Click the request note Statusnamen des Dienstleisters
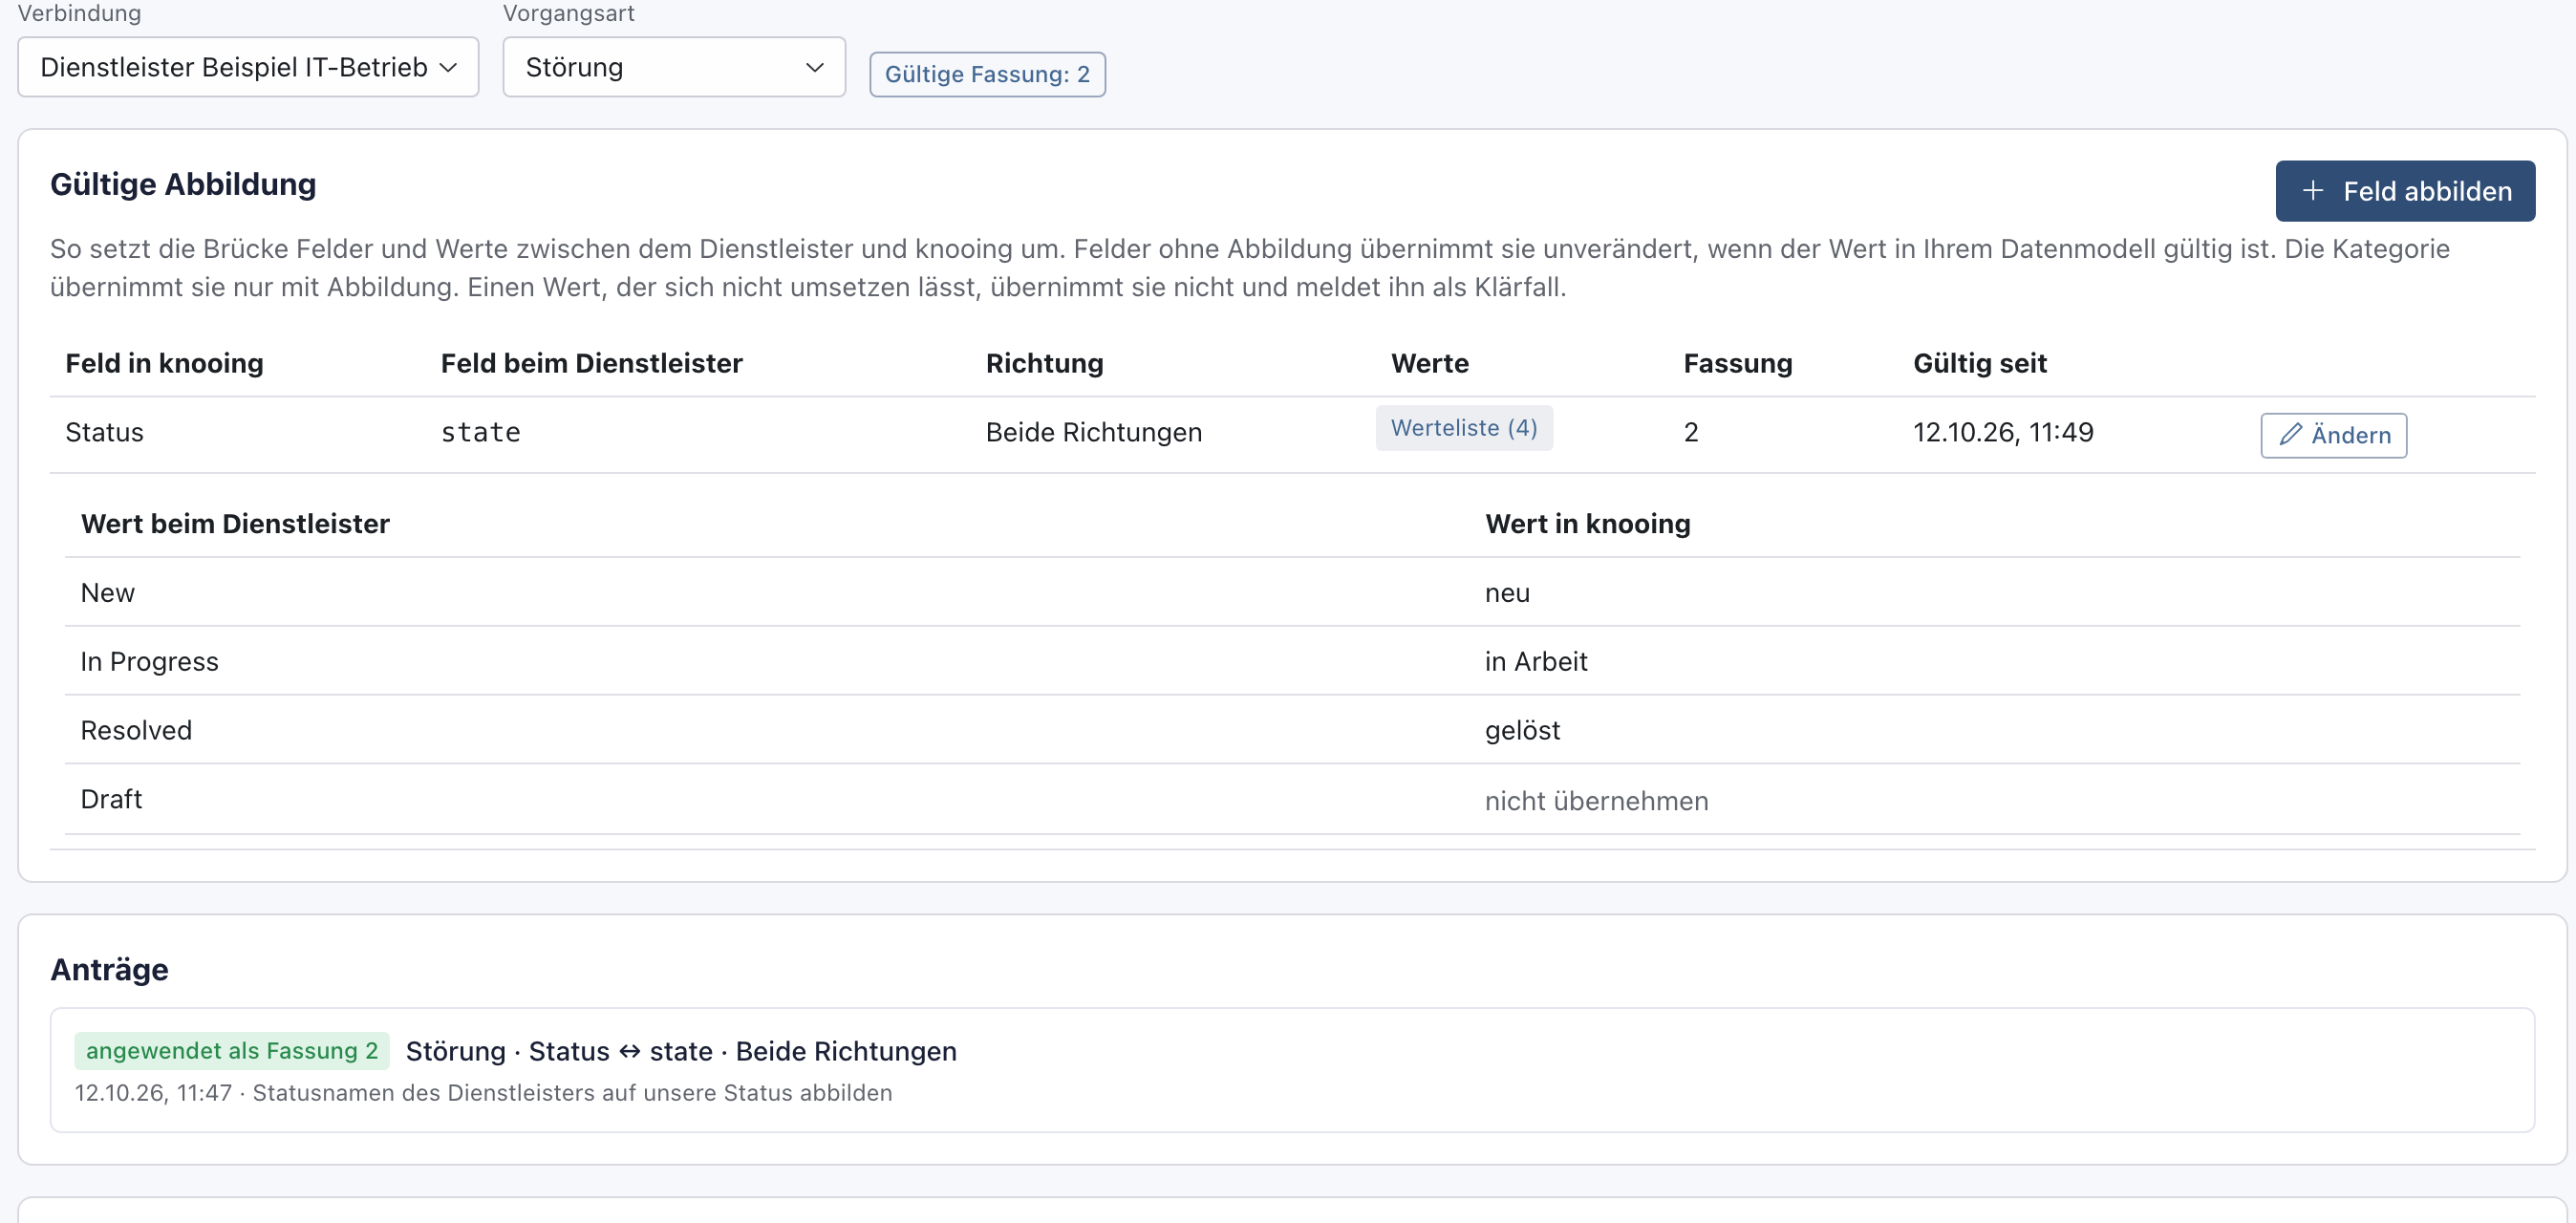The height and width of the screenshot is (1223, 2576). point(572,1093)
